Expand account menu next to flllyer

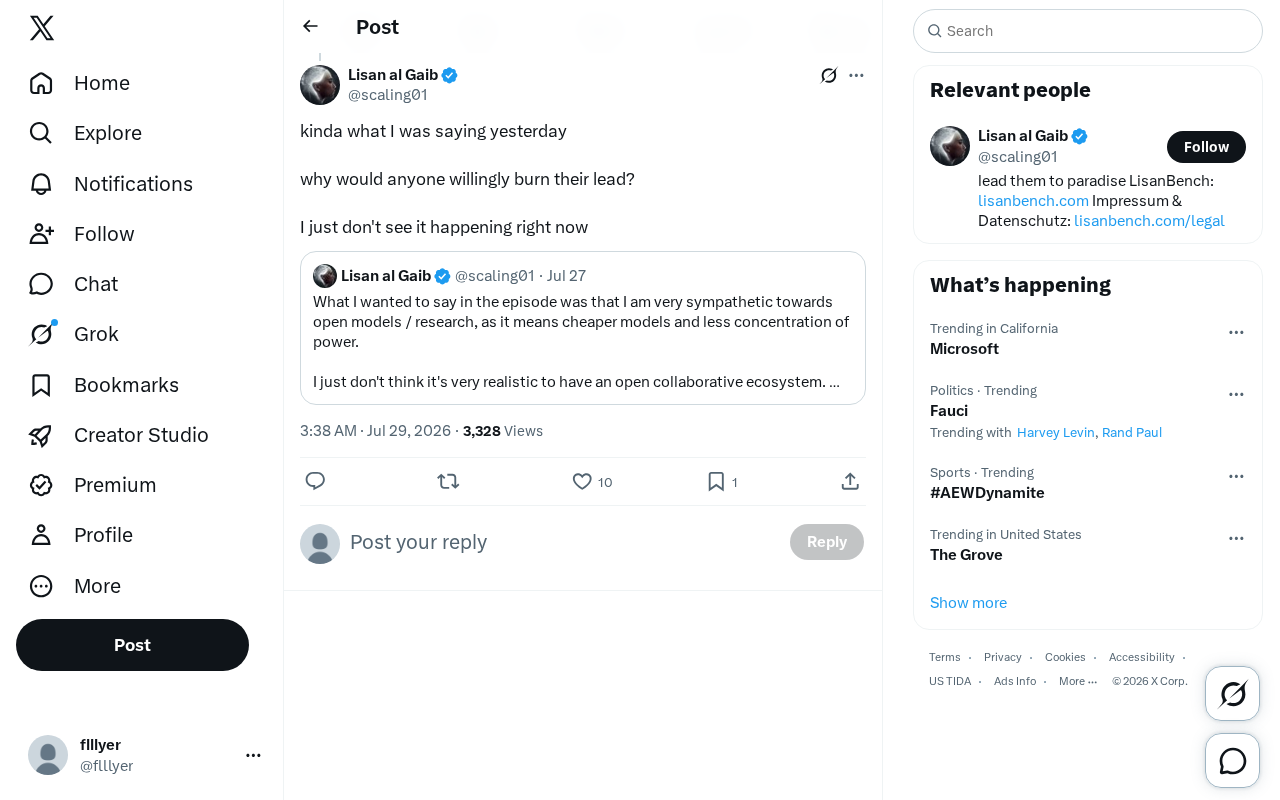[253, 755]
